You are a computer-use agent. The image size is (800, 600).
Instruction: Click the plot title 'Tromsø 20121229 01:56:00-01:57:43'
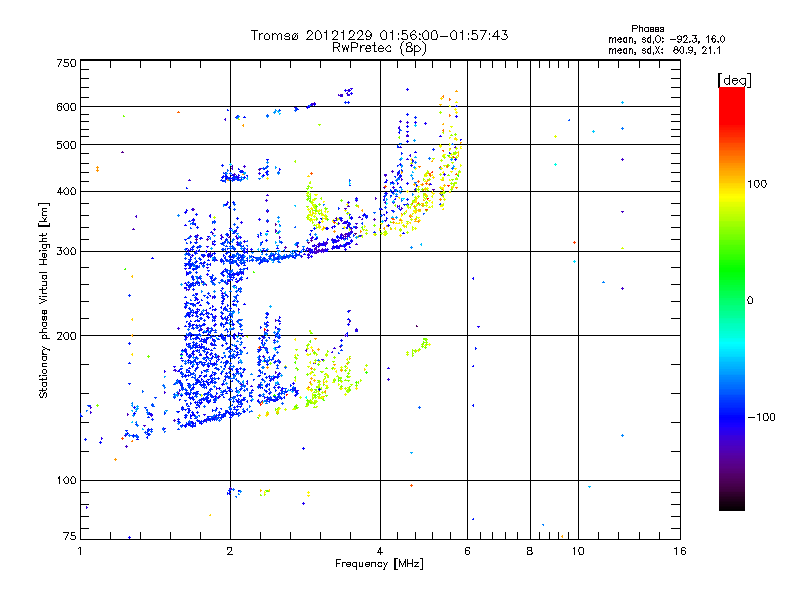pos(379,35)
